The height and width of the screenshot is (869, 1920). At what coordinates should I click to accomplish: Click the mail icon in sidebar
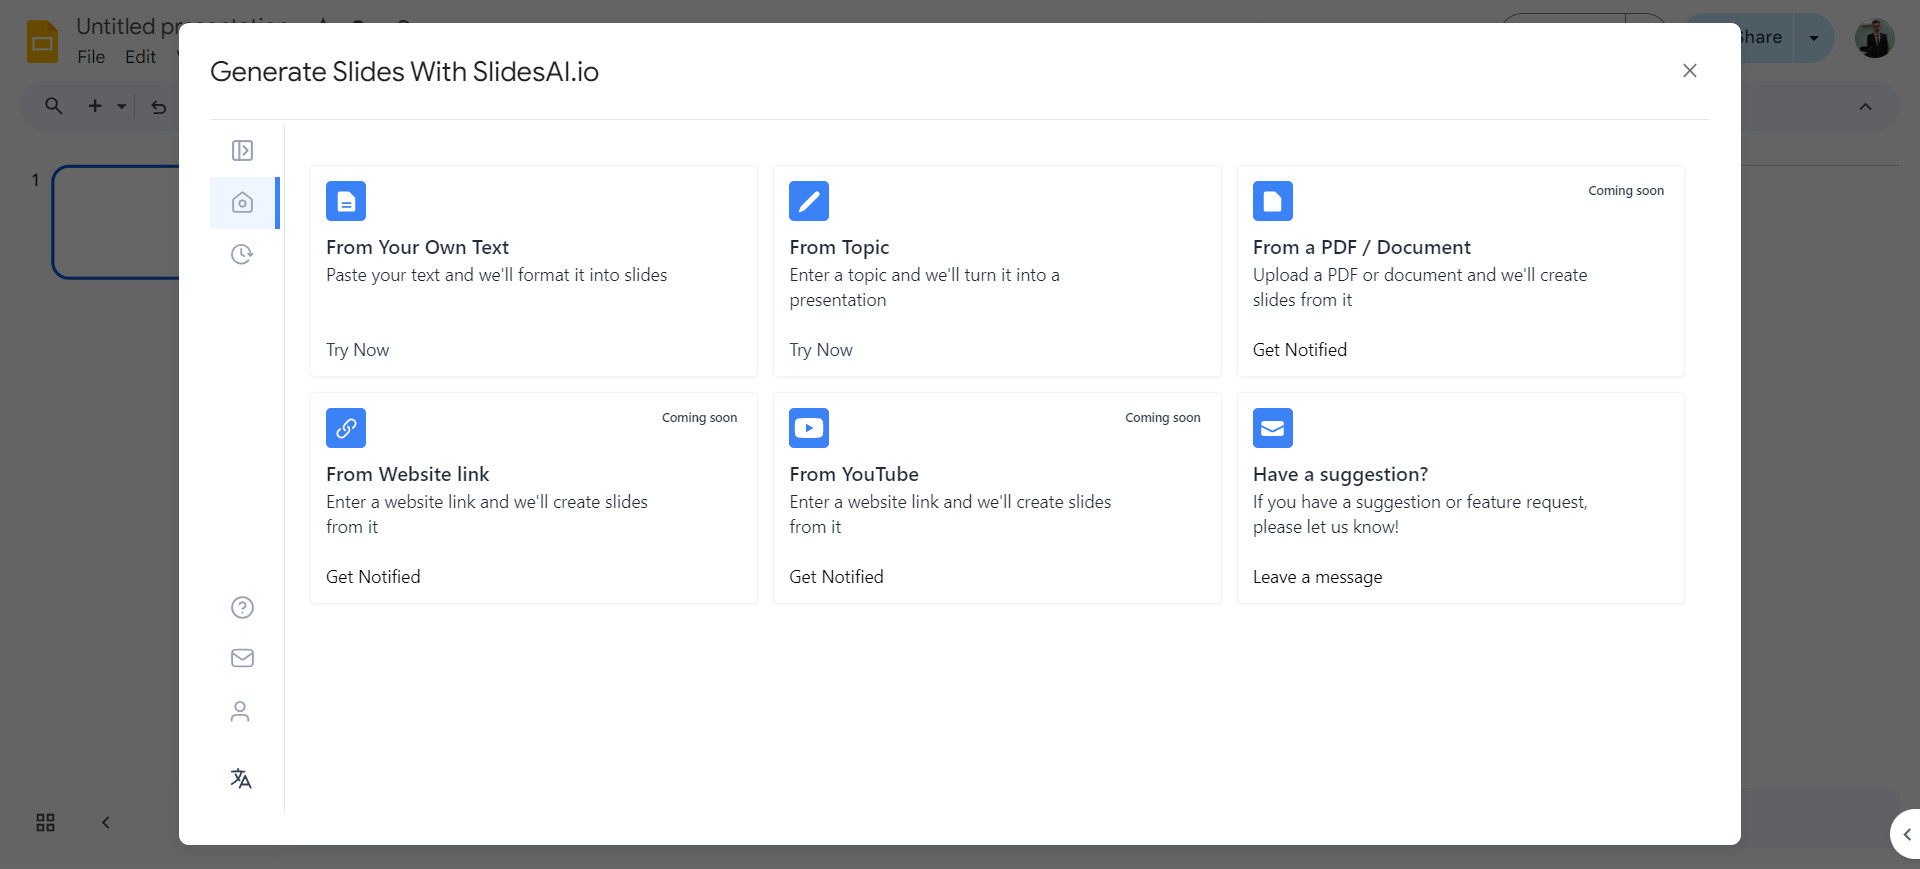pos(242,658)
